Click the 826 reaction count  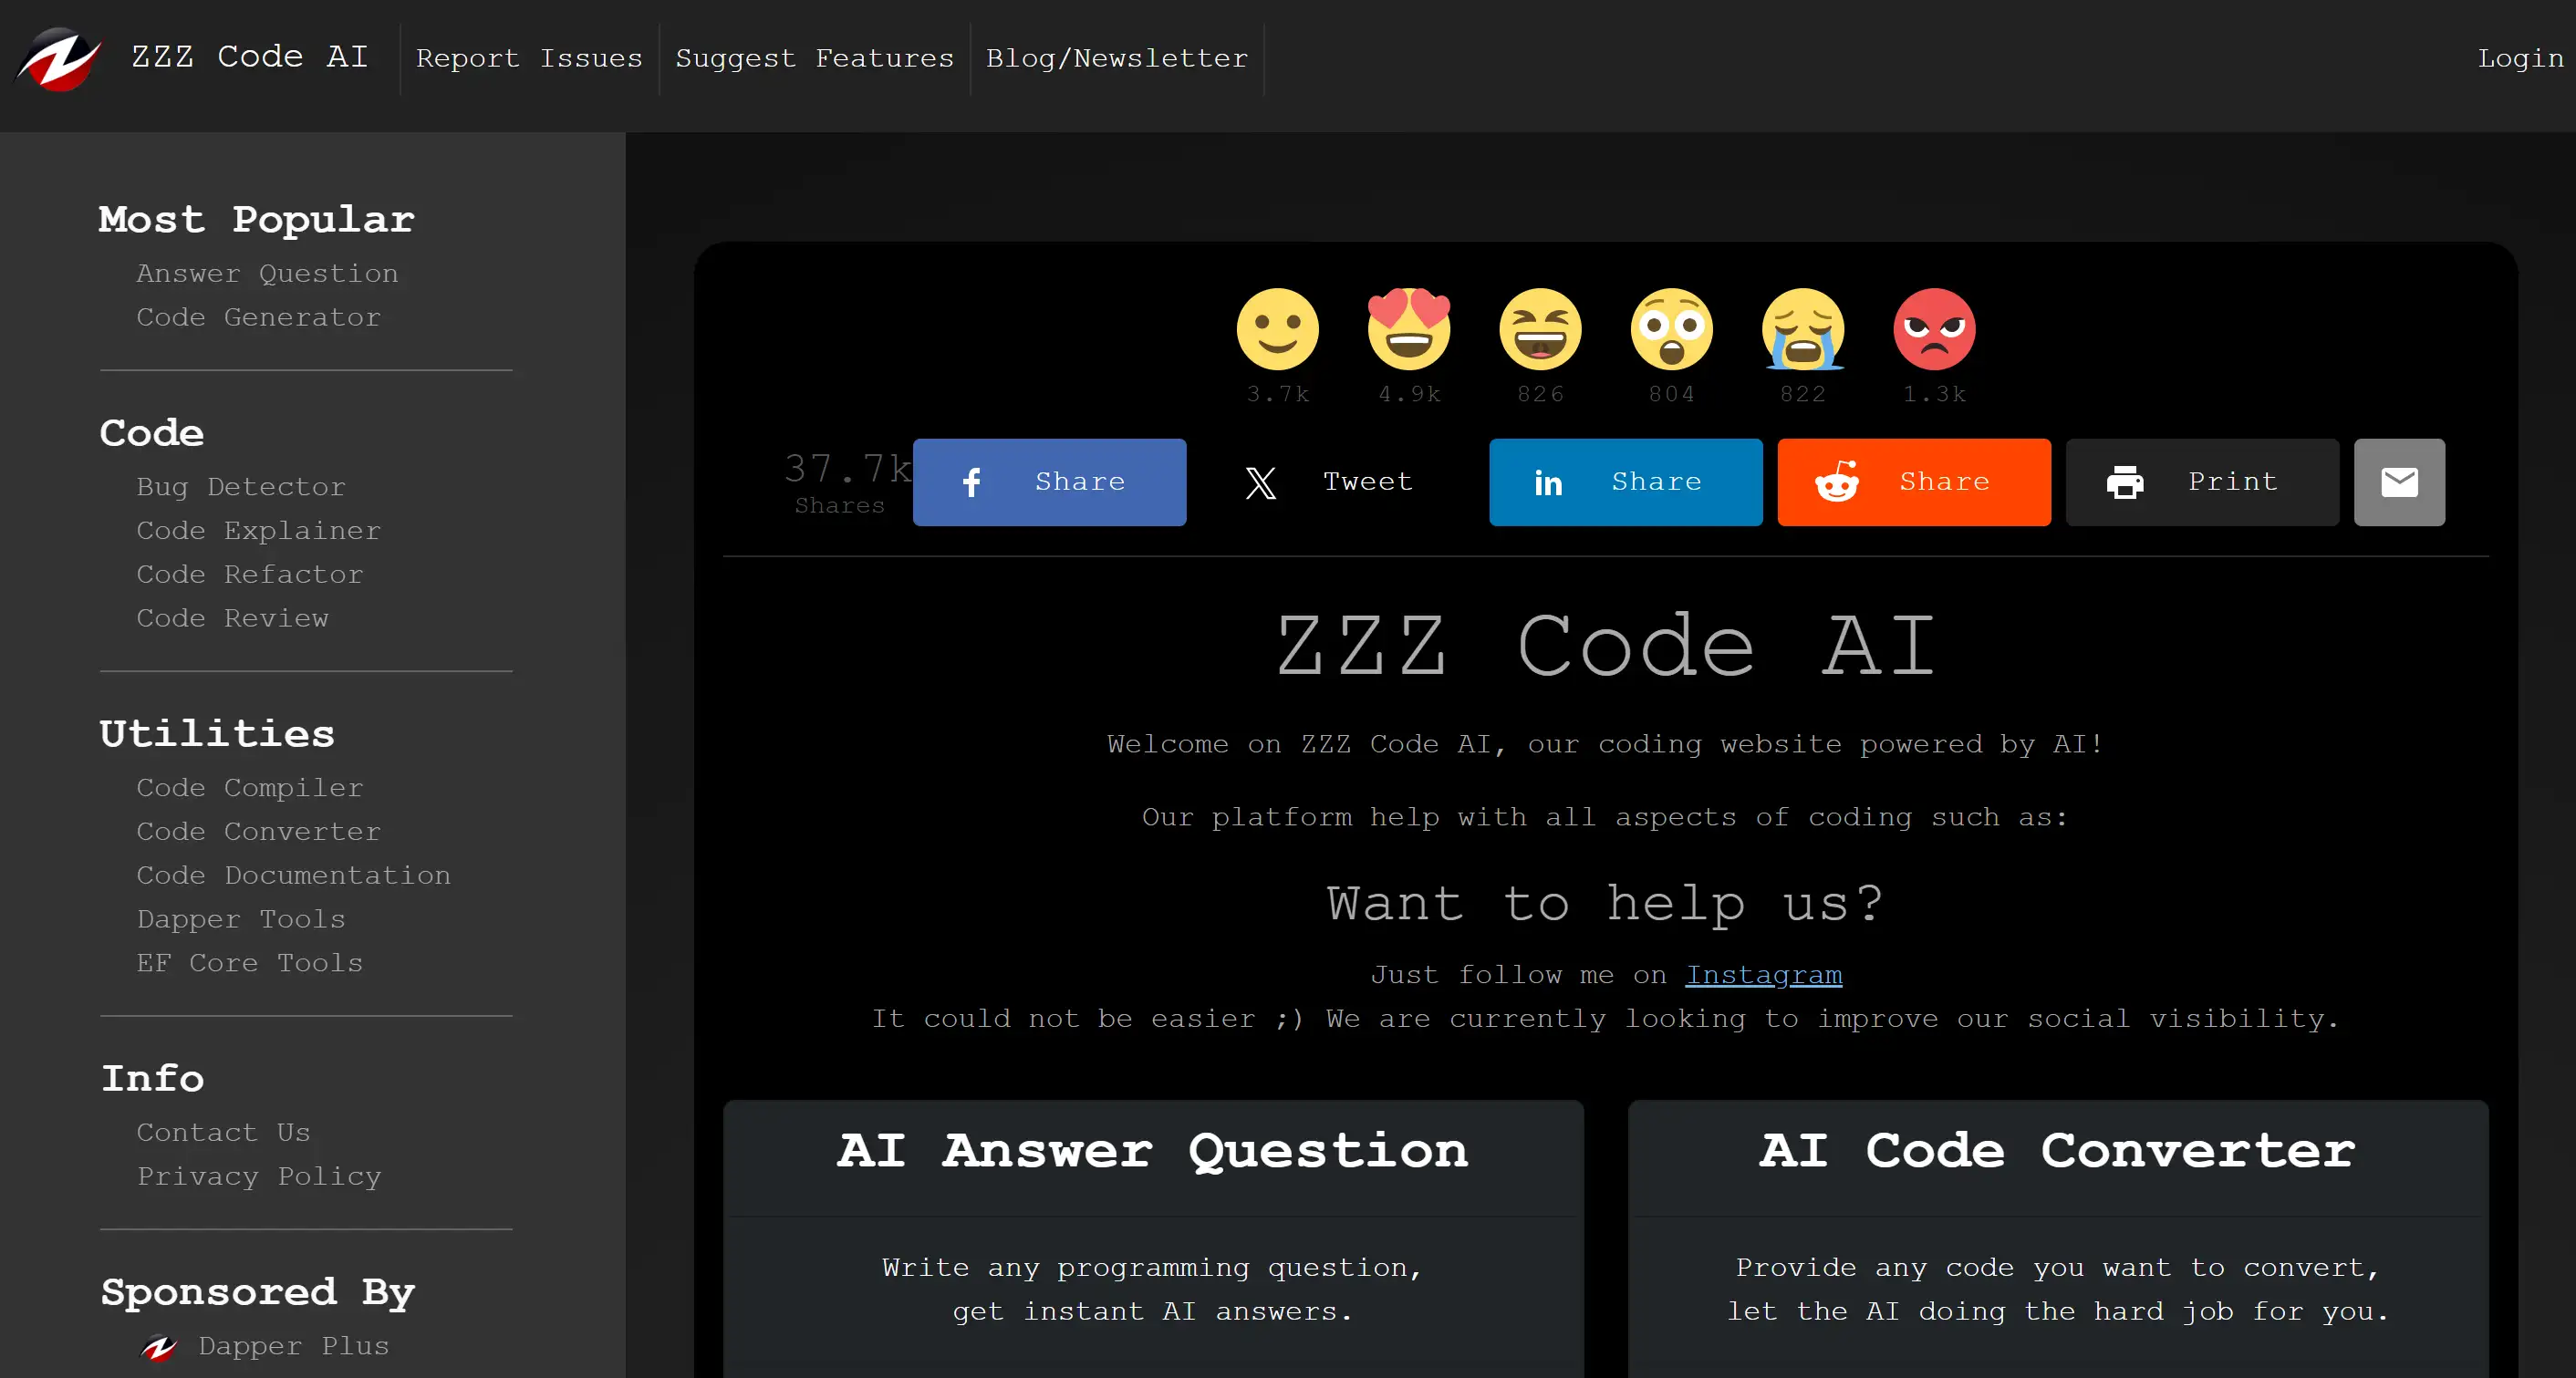tap(1540, 394)
